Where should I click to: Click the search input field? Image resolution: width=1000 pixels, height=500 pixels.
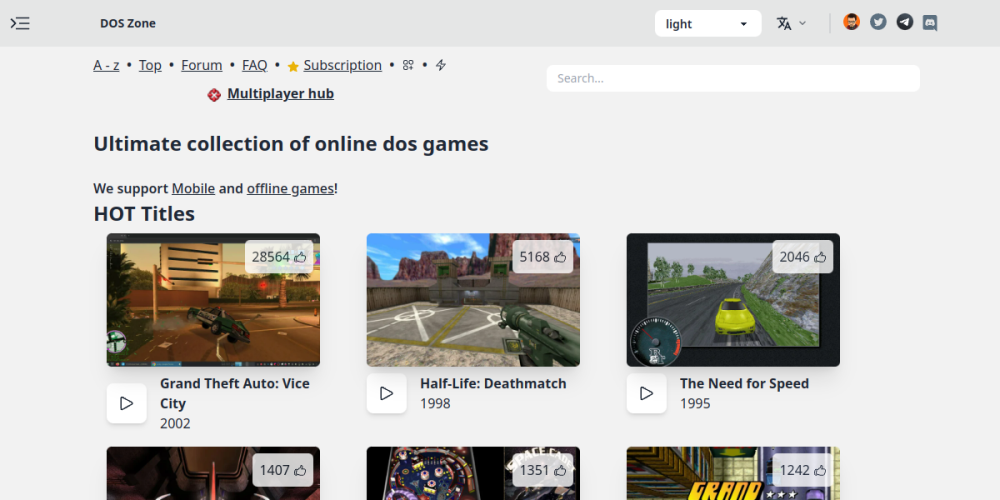click(732, 78)
